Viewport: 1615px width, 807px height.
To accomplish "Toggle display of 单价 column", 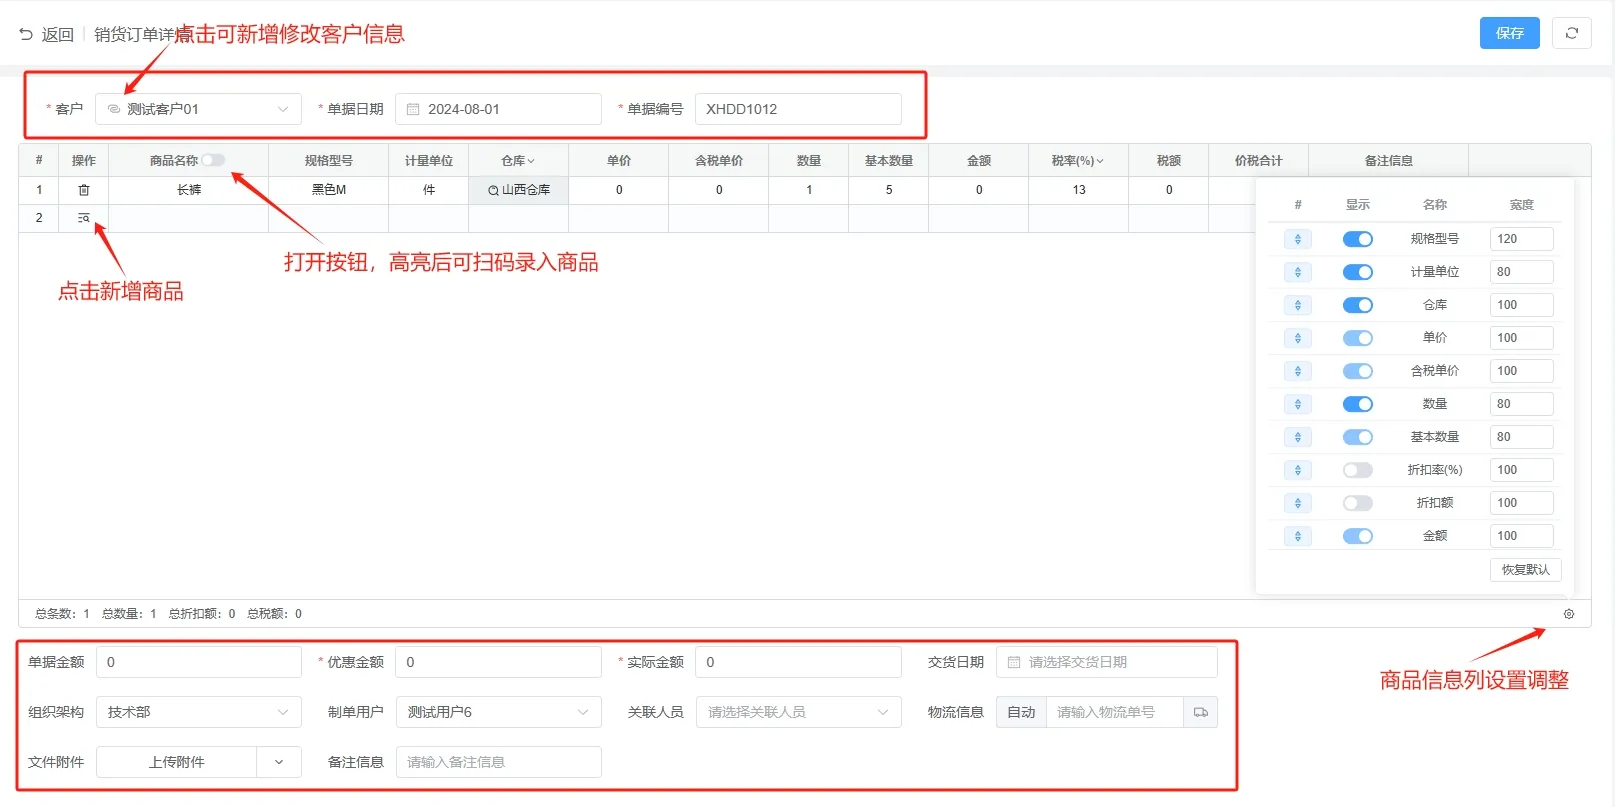I will [x=1358, y=338].
